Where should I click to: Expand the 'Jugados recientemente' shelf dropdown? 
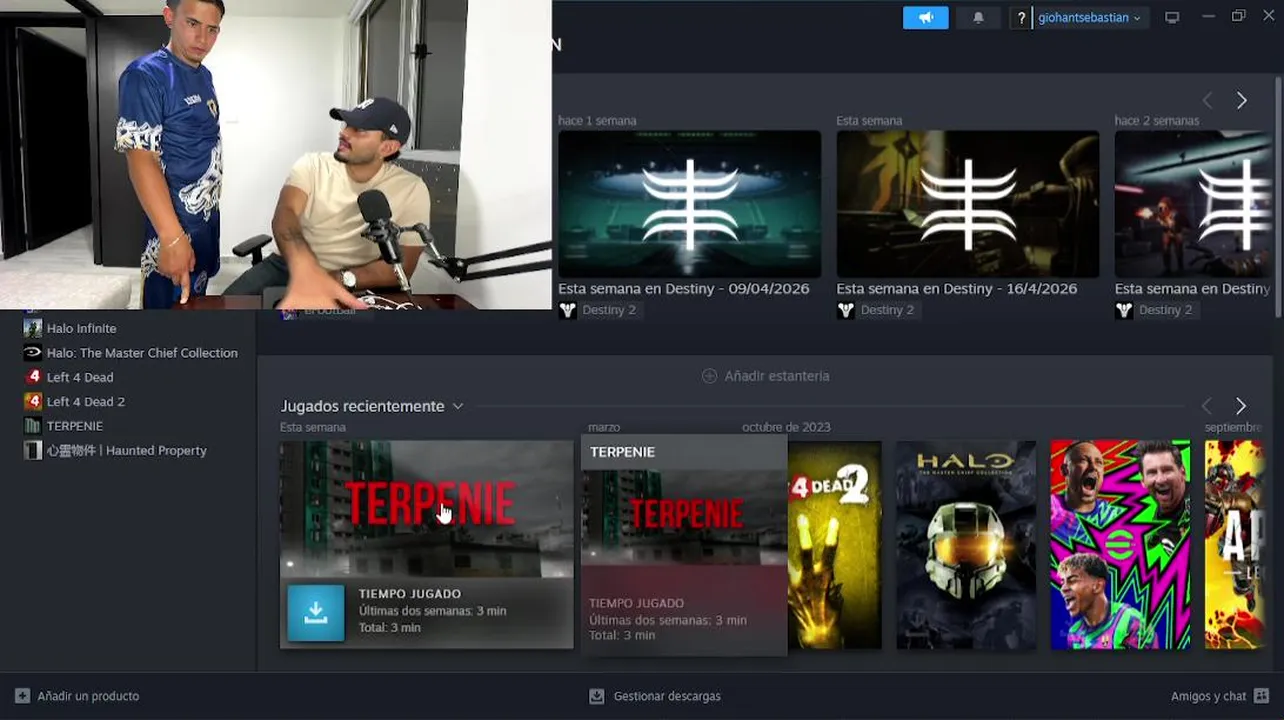click(x=457, y=406)
